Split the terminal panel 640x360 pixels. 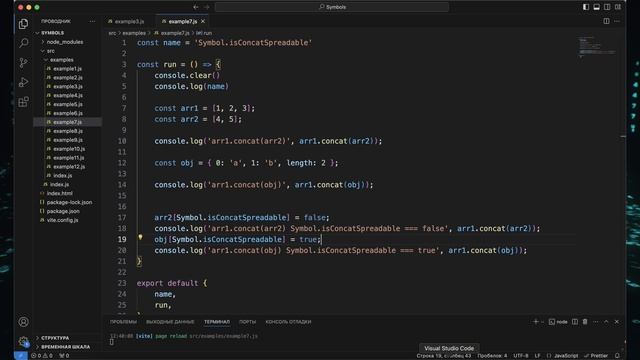point(575,322)
